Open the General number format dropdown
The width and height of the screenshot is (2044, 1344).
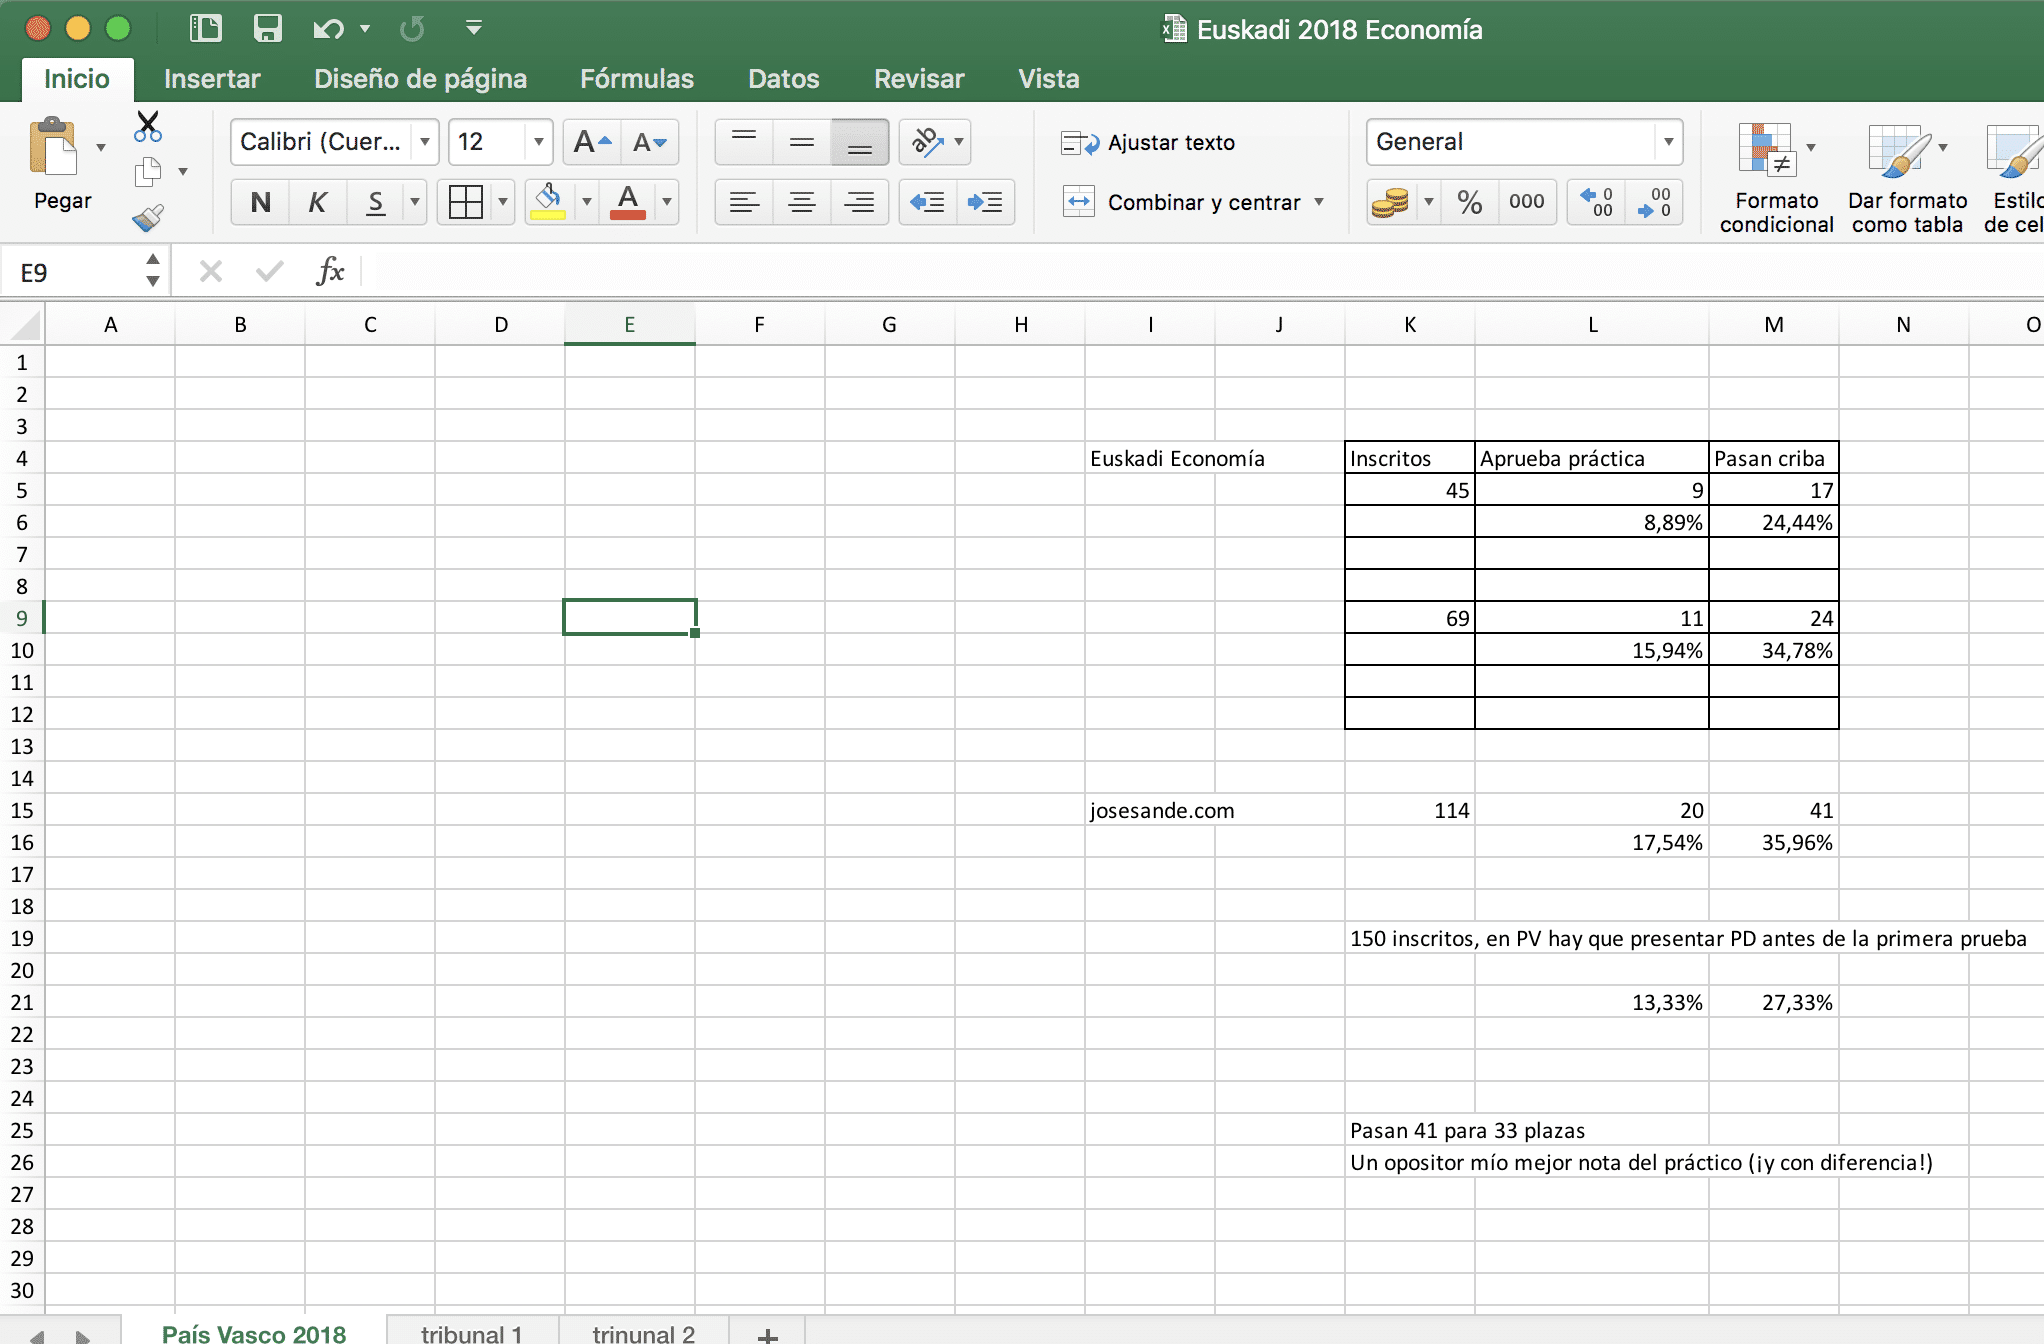tap(1668, 142)
